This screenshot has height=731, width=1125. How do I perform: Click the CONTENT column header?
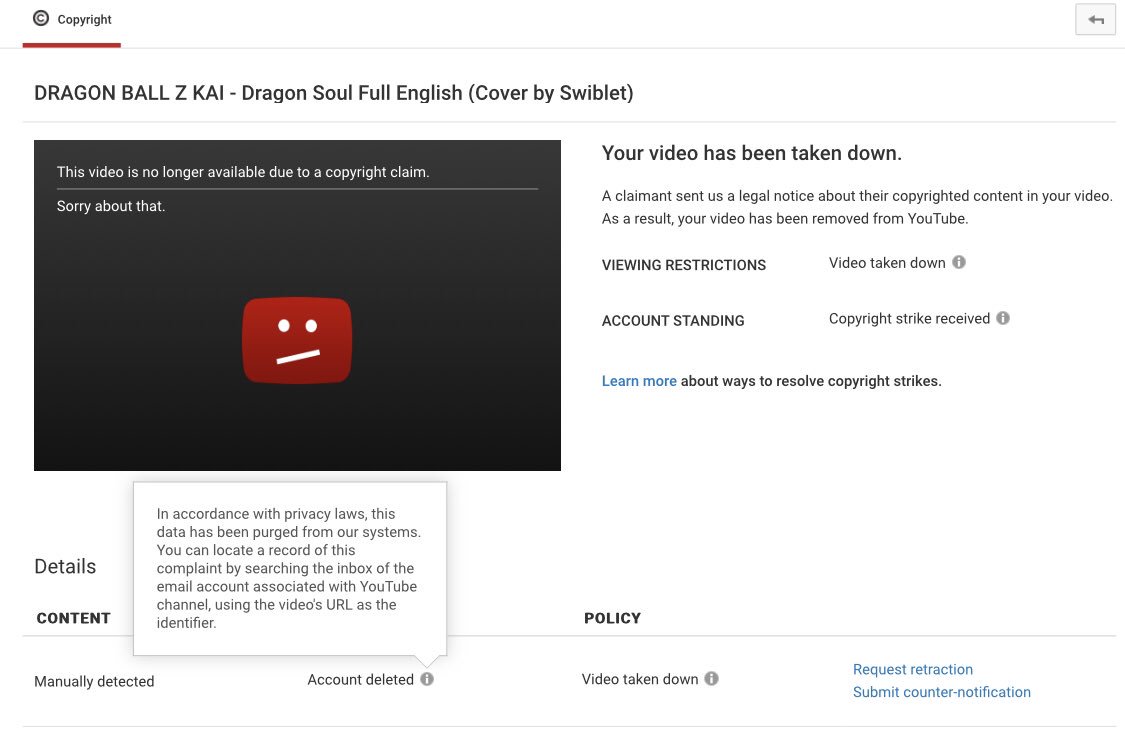[73, 618]
